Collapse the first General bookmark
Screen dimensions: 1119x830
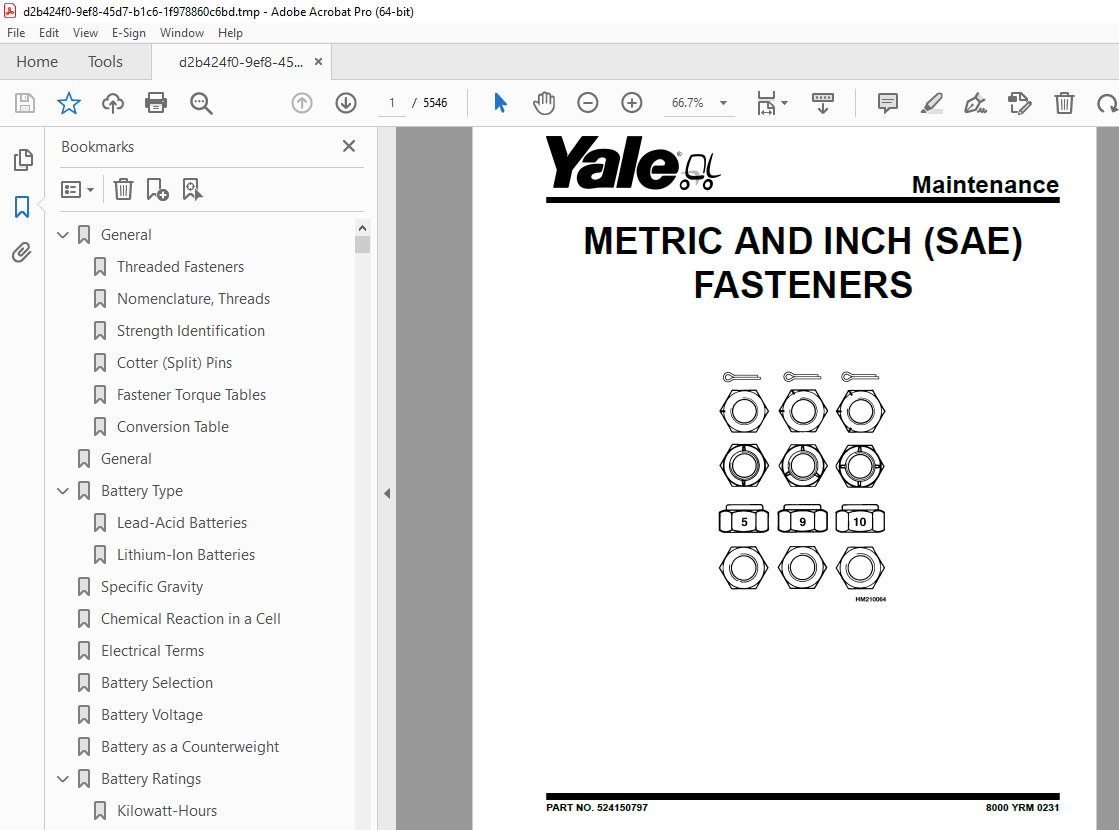[x=63, y=235]
